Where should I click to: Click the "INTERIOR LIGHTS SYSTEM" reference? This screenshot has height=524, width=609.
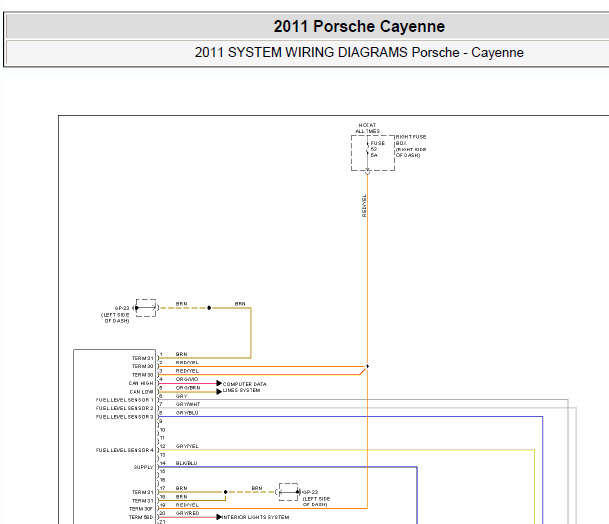pos(256,517)
